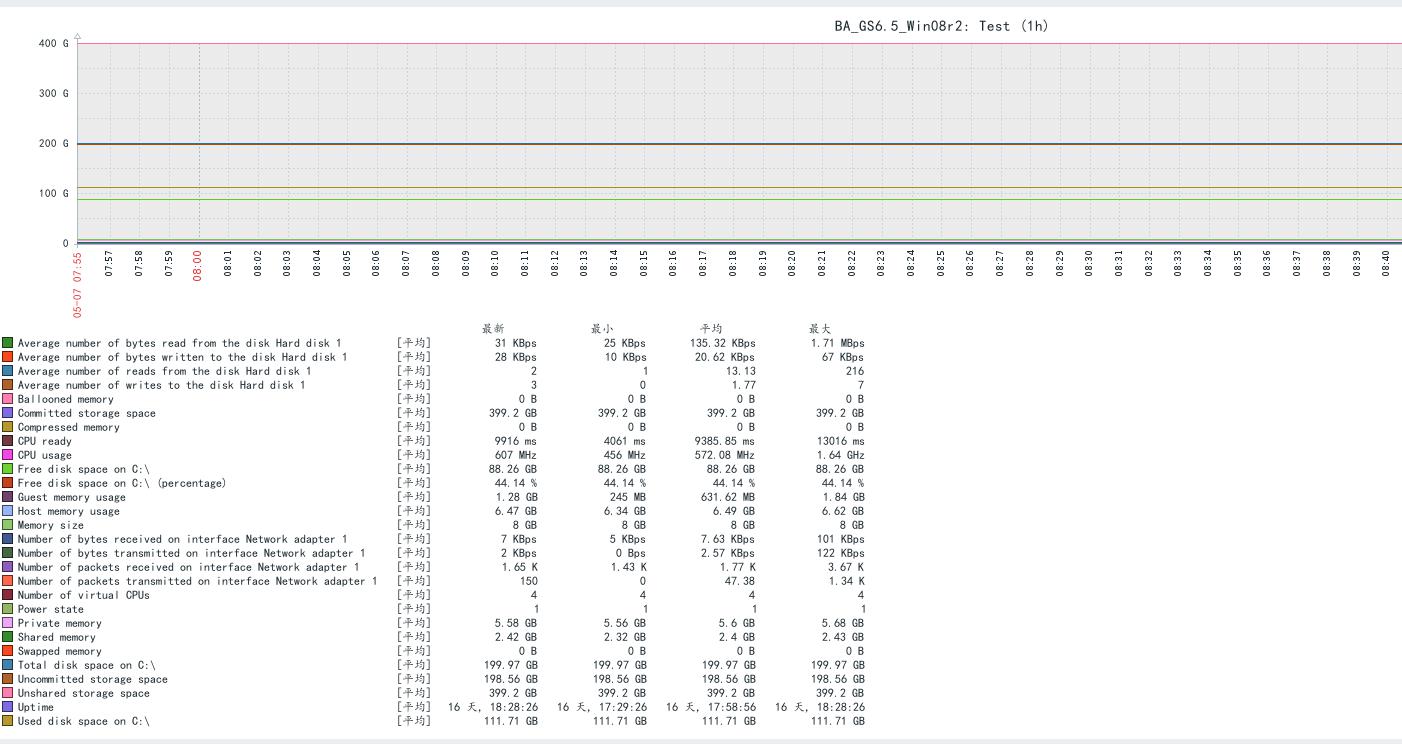Click the '最新' column header

click(x=493, y=329)
